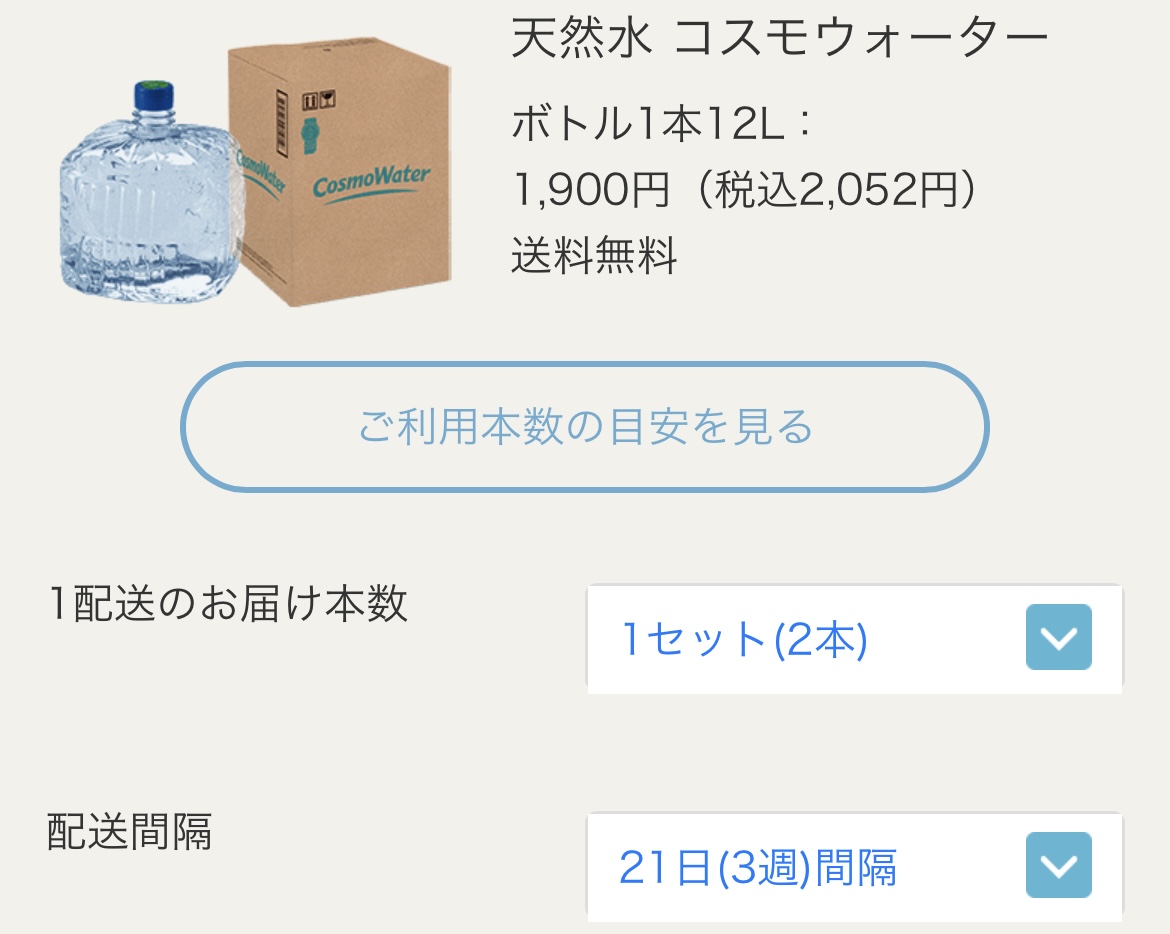Click the ボトル1本12L description text
The image size is (1170, 934).
pyautogui.click(x=661, y=123)
